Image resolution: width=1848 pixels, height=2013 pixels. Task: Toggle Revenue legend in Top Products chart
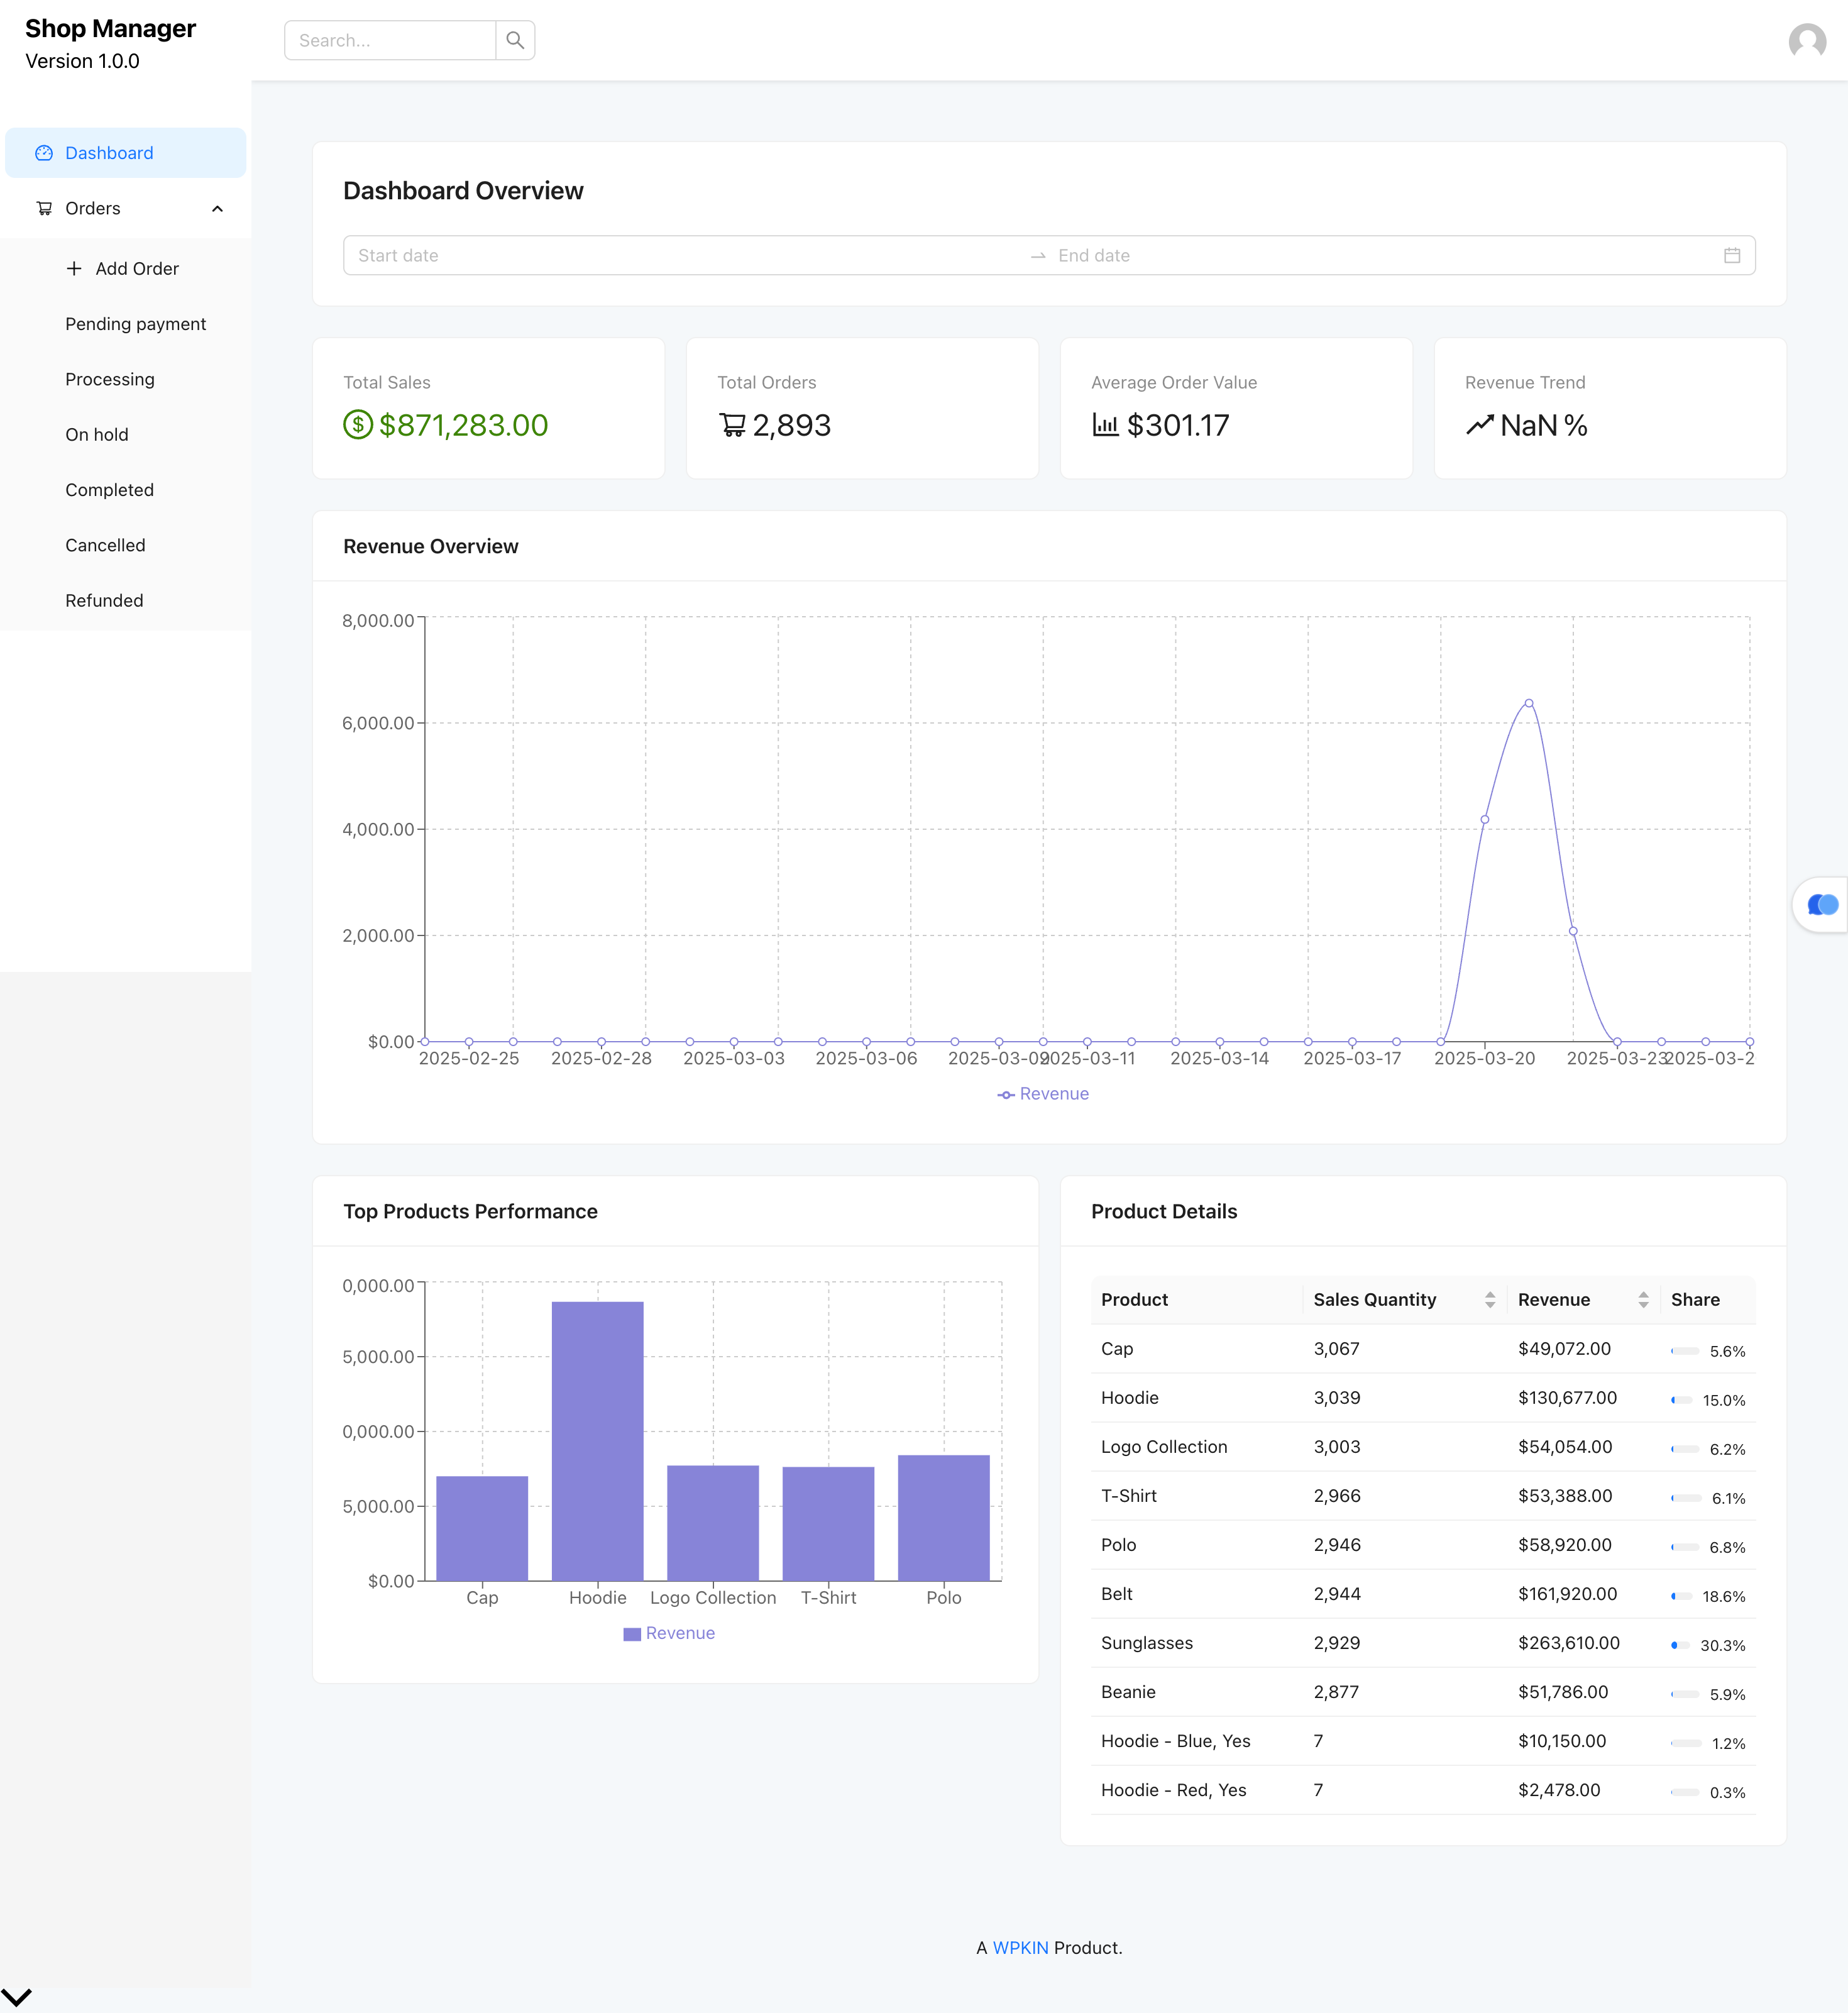(669, 1633)
